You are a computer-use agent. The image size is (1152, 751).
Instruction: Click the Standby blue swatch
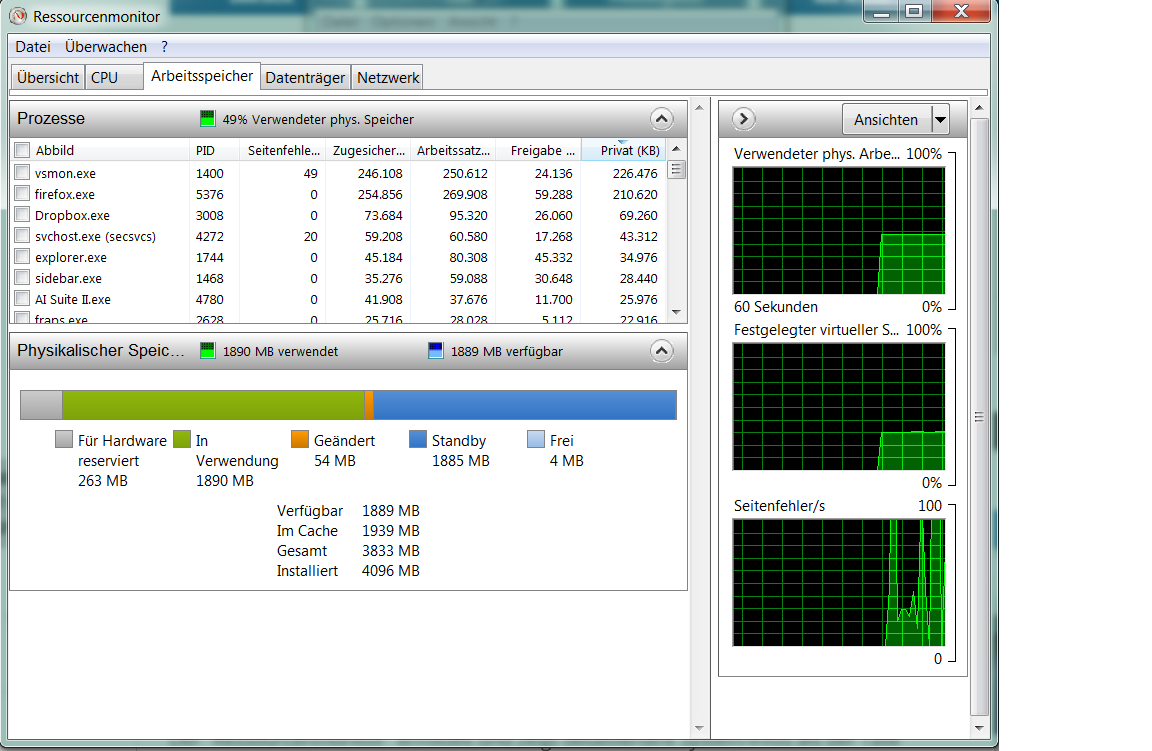tap(417, 439)
